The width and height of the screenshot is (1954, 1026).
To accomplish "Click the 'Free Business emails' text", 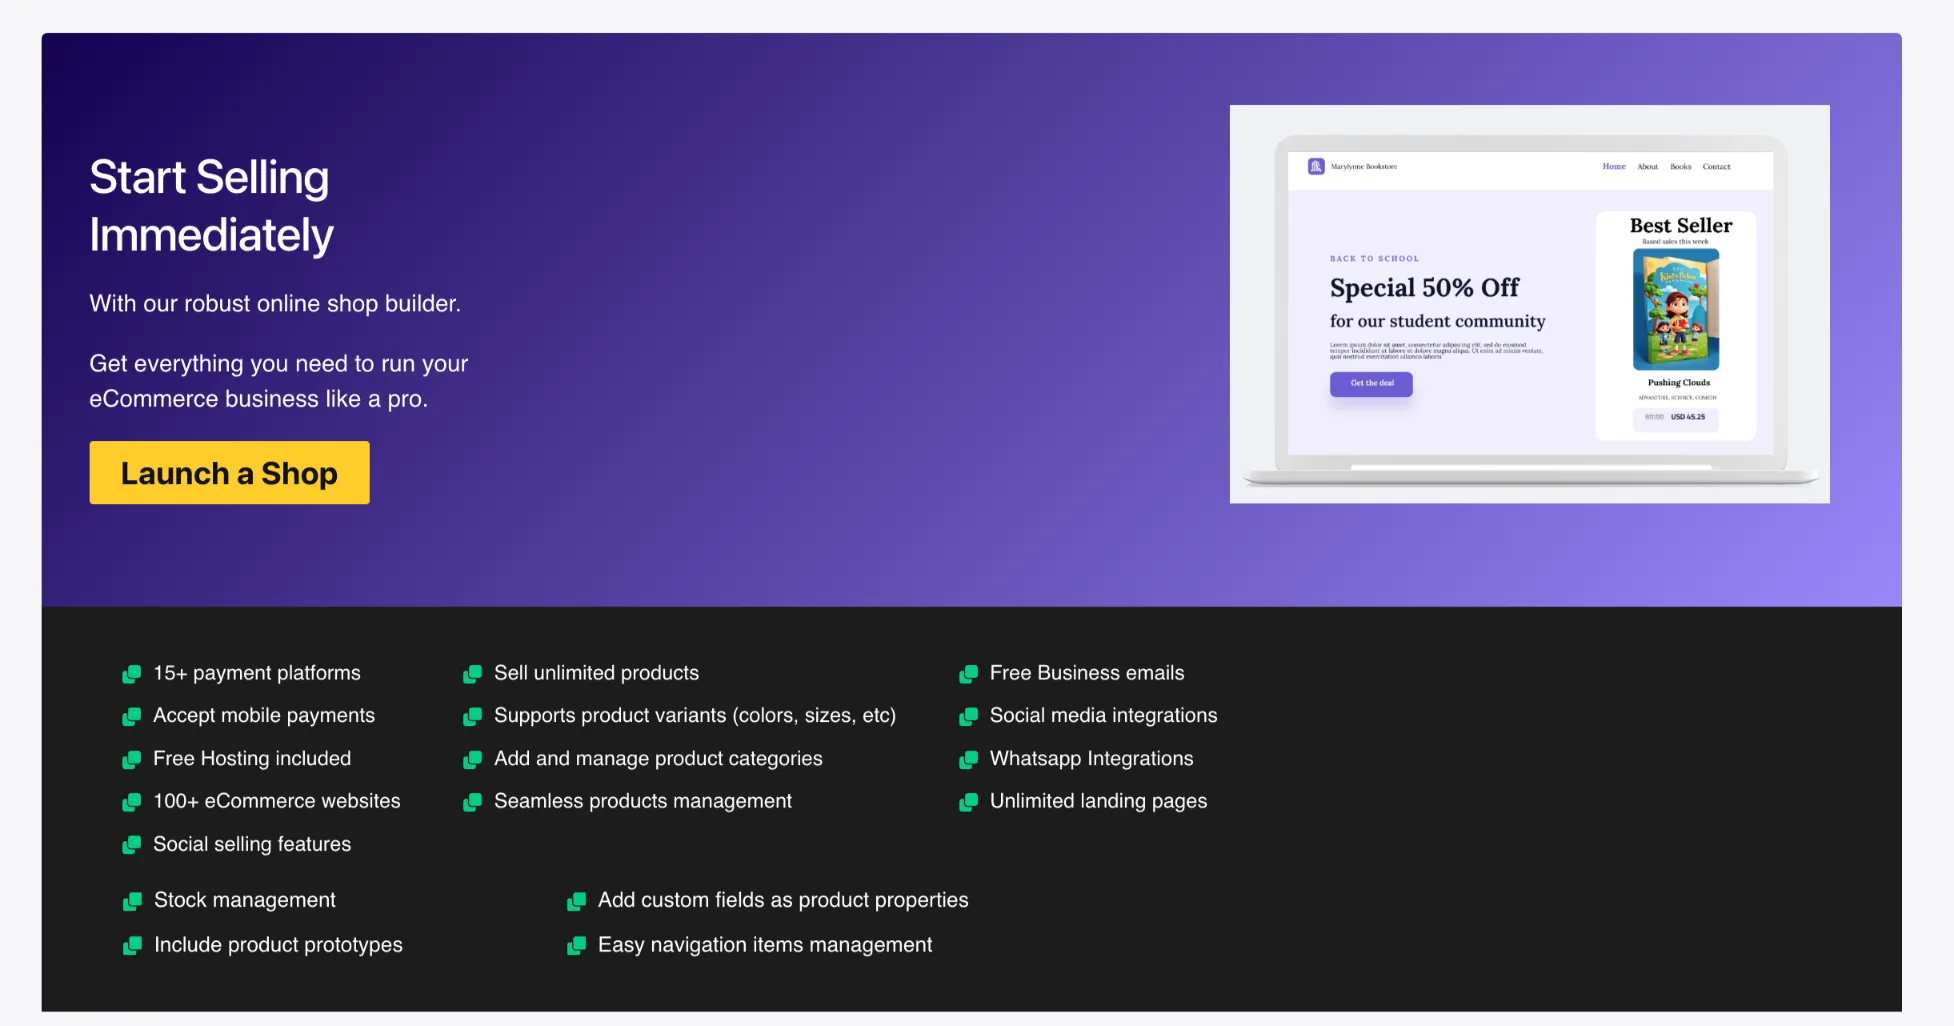I will click(x=1087, y=673).
